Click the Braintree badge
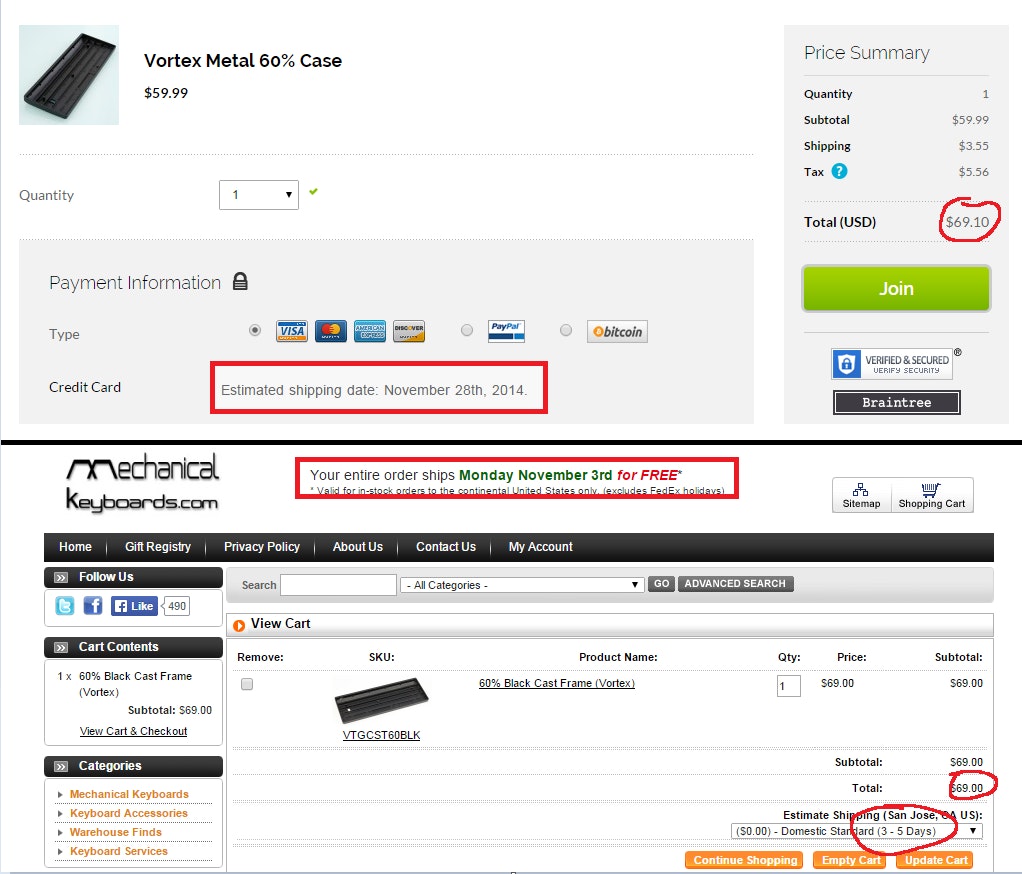 click(896, 402)
